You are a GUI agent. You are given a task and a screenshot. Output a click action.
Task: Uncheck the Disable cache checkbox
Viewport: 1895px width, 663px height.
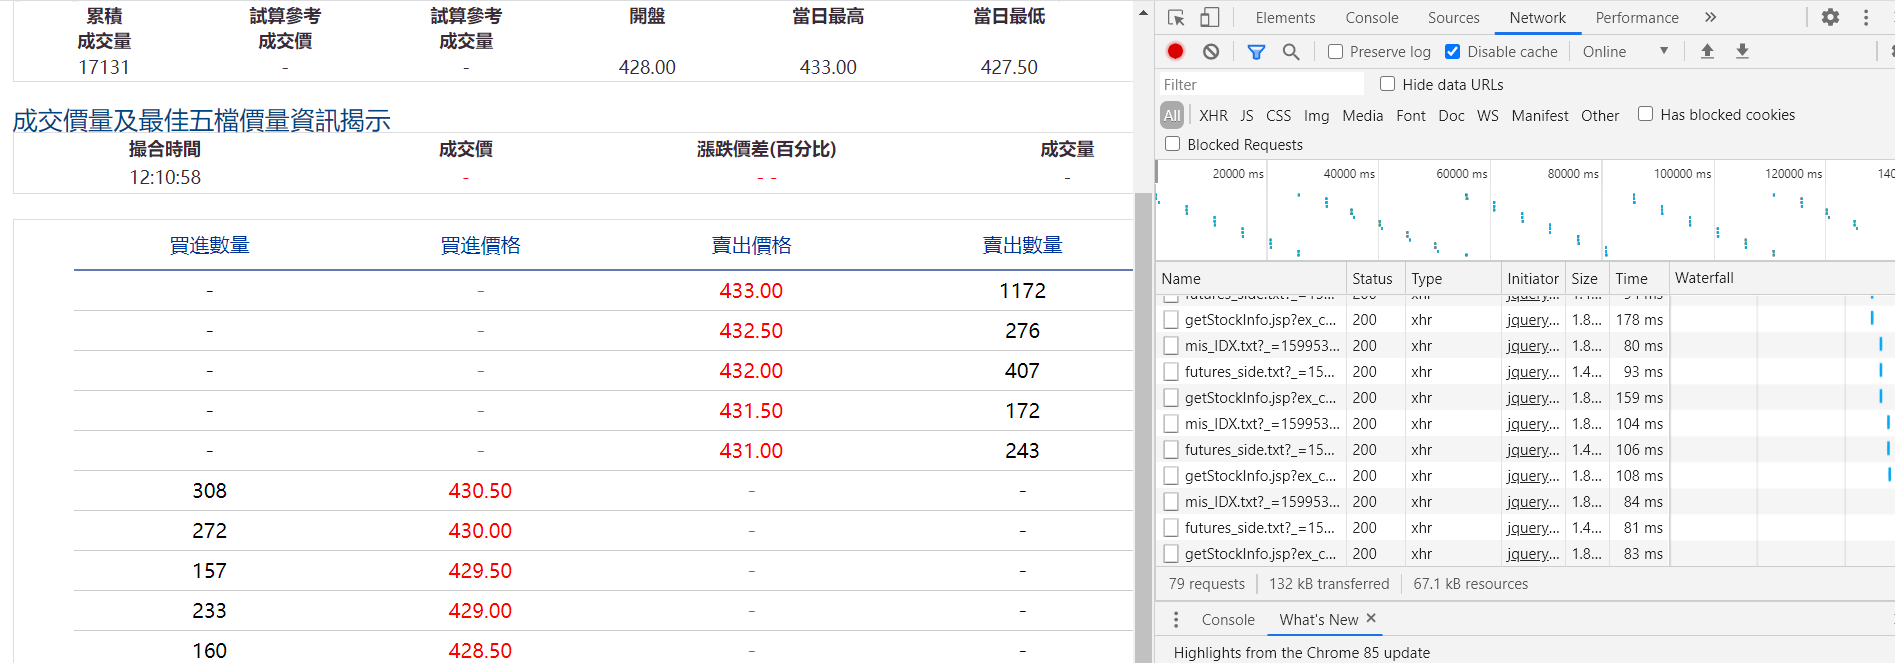1452,52
